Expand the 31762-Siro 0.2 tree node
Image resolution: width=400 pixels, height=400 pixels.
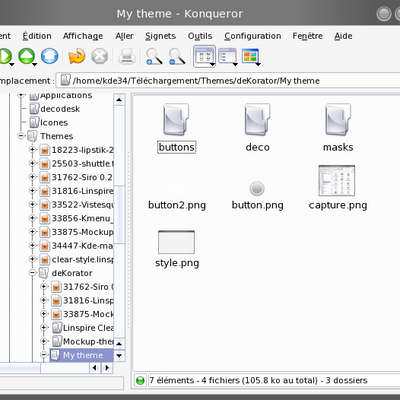32,177
